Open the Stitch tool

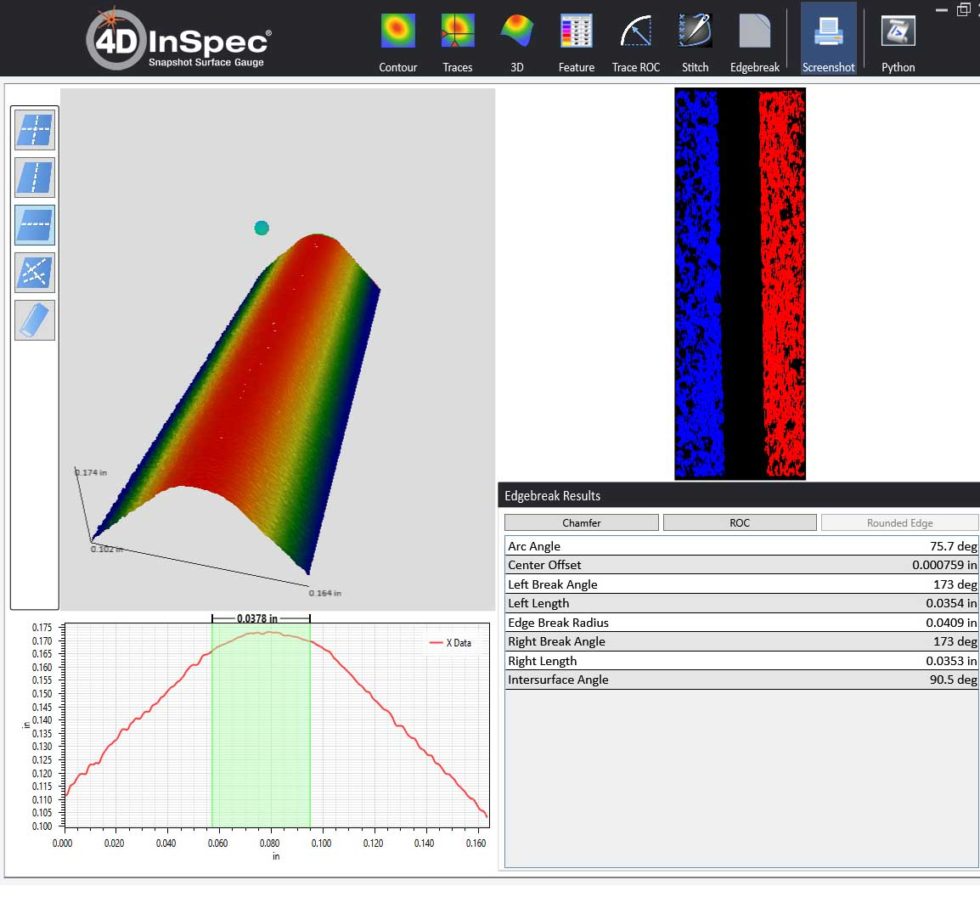[x=694, y=40]
